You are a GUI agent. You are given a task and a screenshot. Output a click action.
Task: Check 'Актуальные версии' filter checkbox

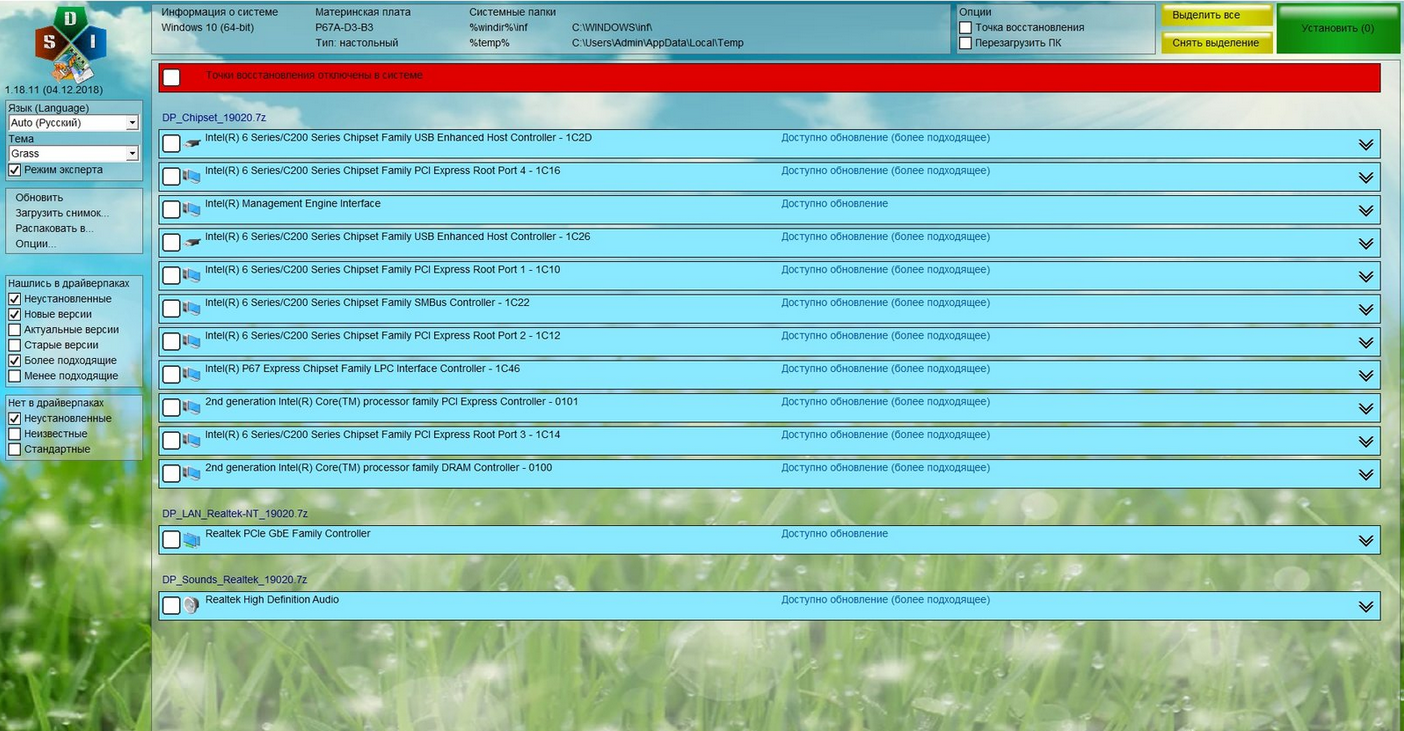(x=14, y=330)
